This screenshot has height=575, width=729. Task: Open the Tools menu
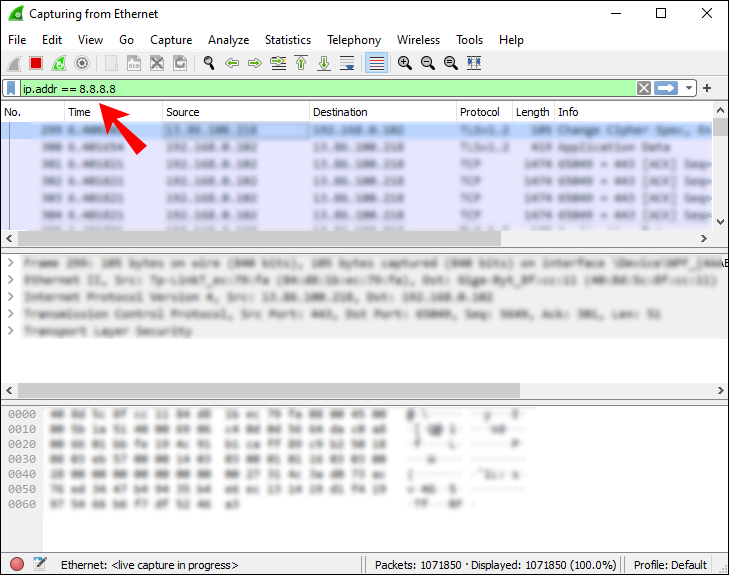[x=470, y=40]
